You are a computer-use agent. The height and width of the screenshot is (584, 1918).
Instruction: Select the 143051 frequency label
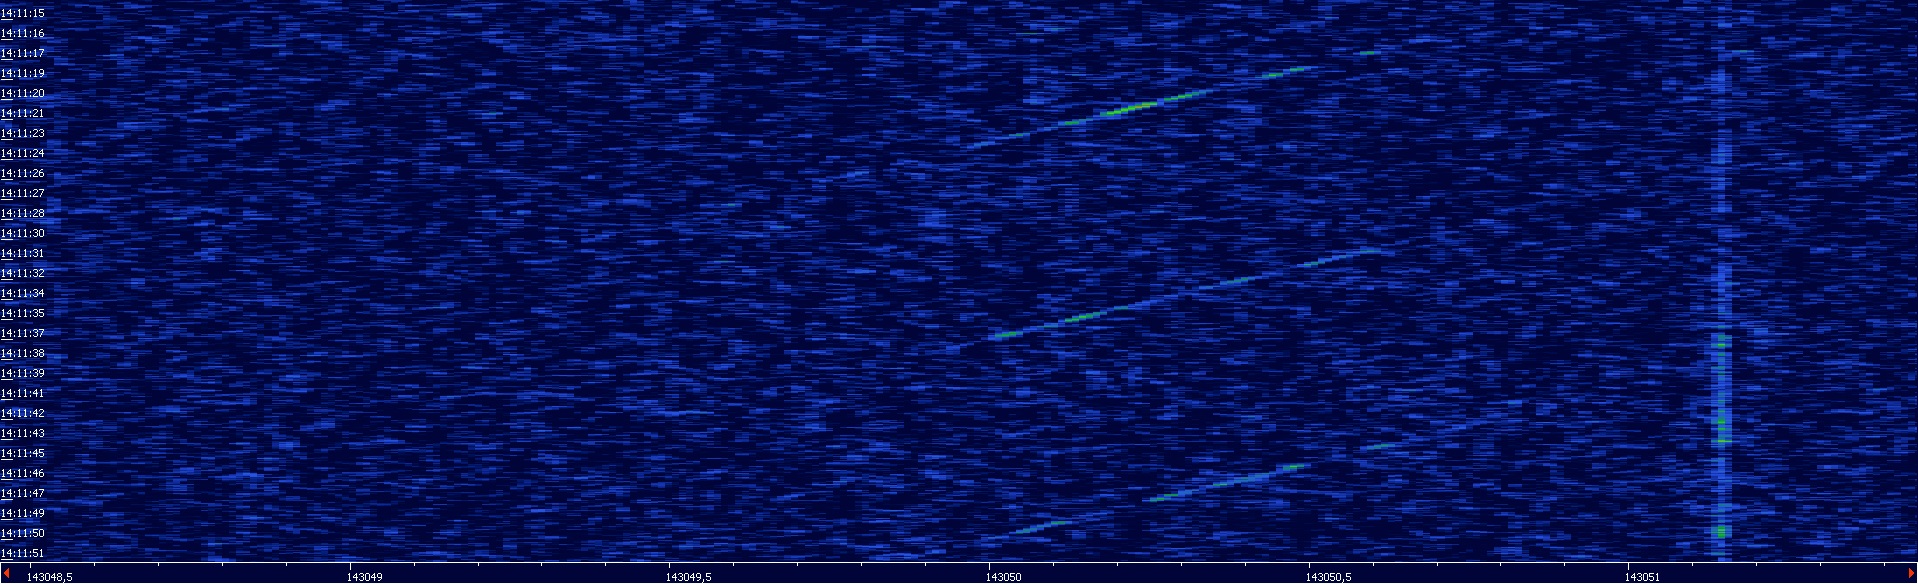pos(1642,577)
